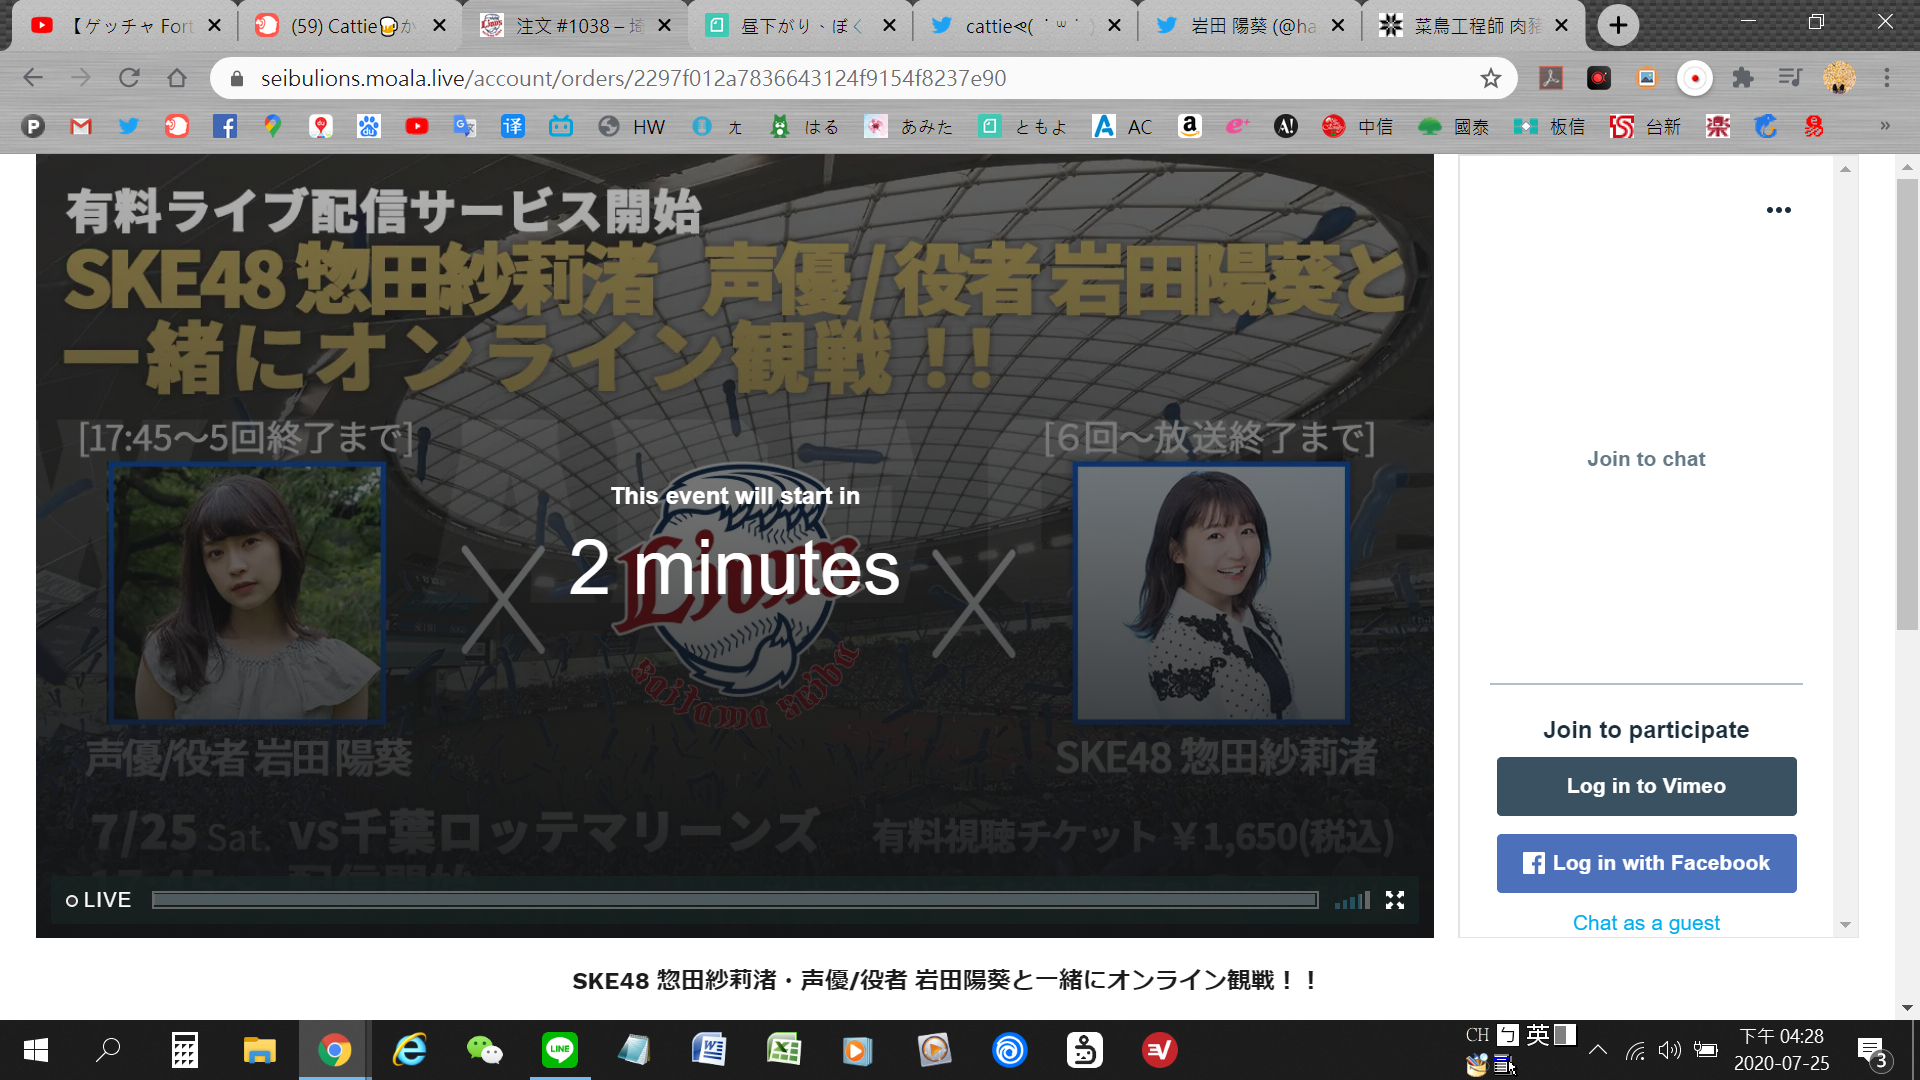Click the live stream progress bar
1920x1080 pixels.
pos(735,900)
